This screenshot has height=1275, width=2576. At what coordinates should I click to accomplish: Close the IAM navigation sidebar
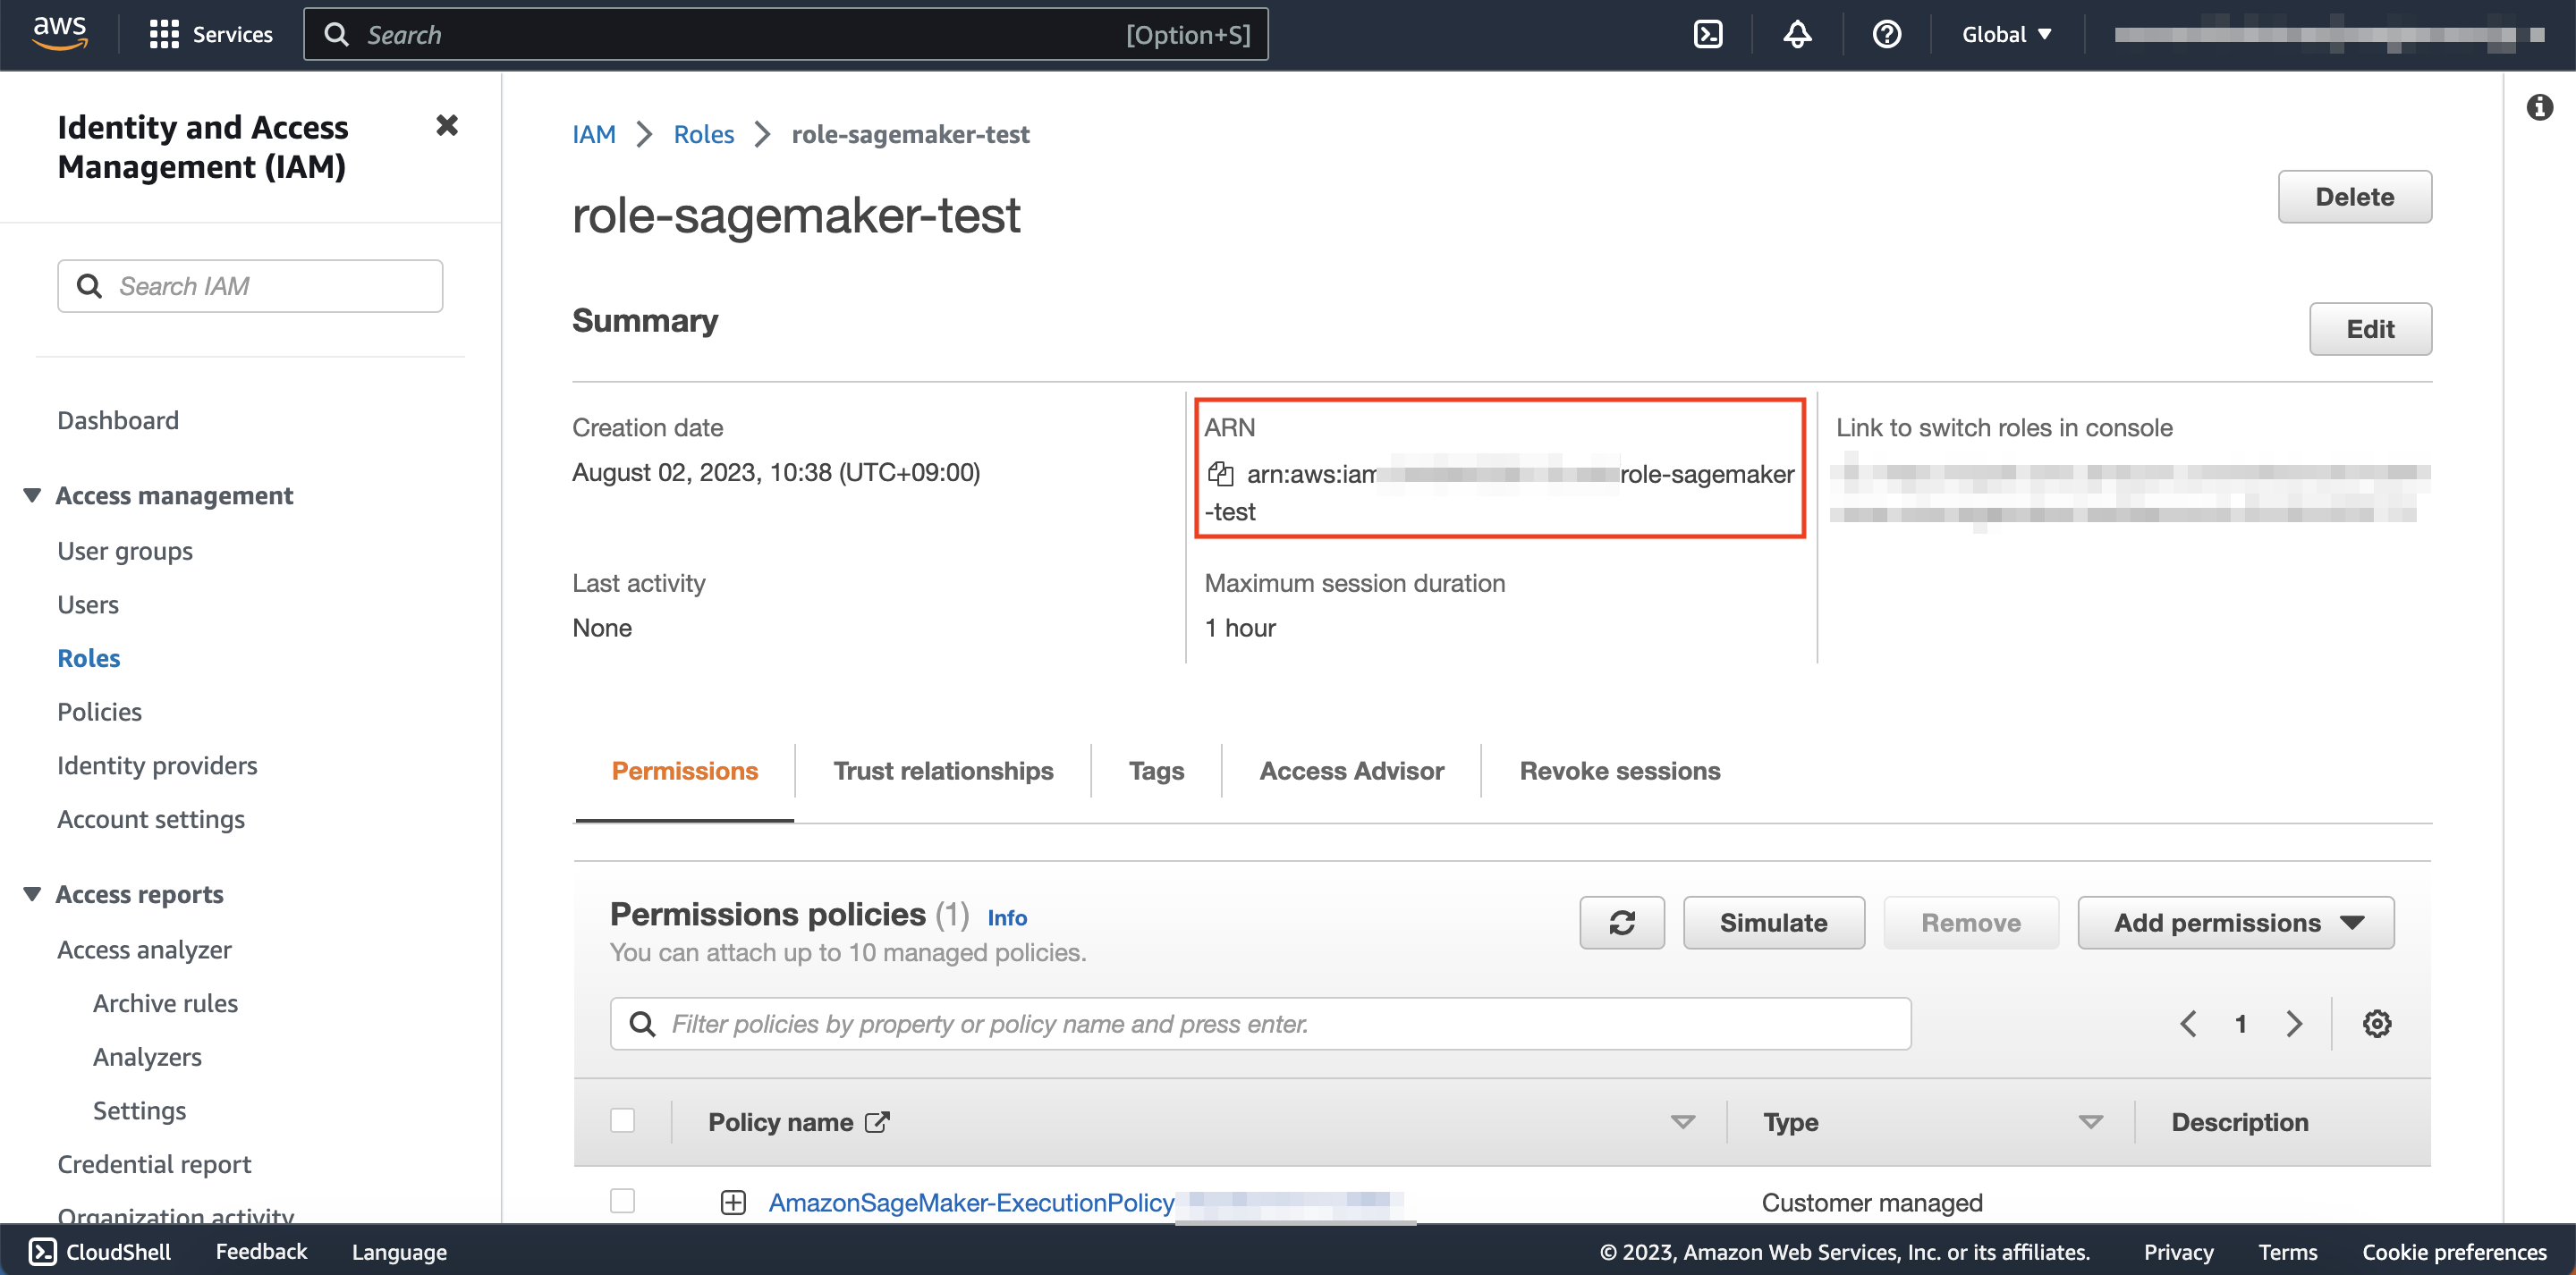click(x=447, y=126)
